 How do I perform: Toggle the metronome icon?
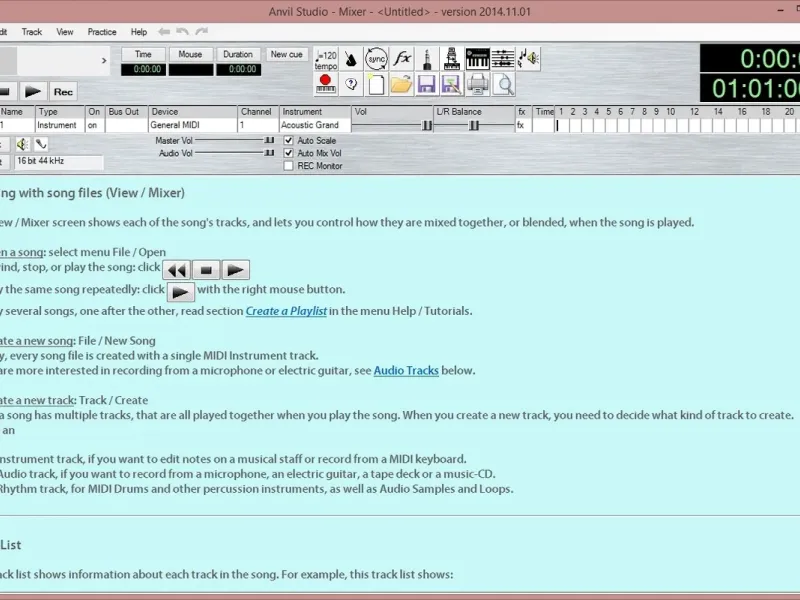351,59
